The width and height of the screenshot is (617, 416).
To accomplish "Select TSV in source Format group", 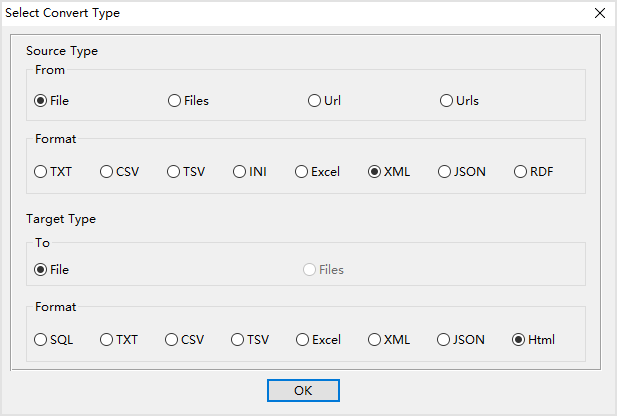I will (x=186, y=172).
